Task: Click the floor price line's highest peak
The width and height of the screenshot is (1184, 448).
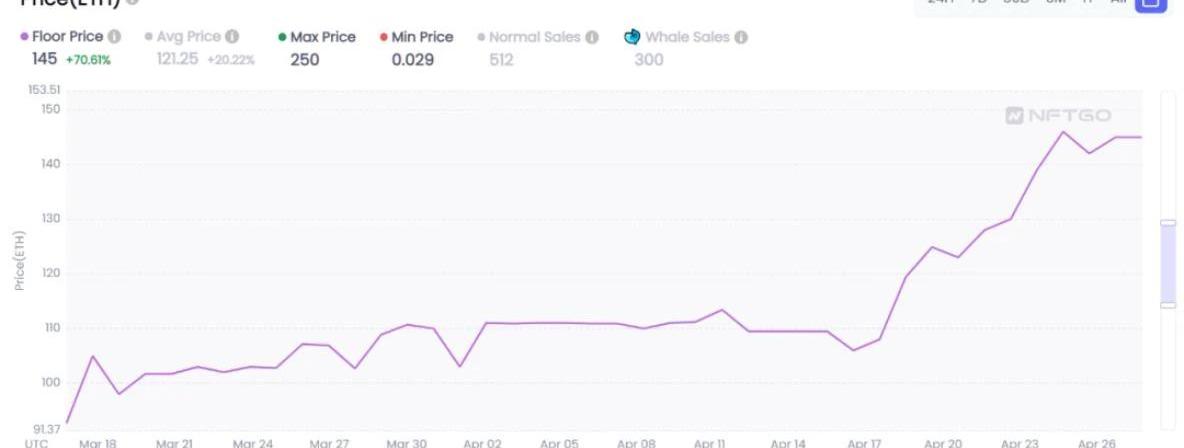Action: pyautogui.click(x=1063, y=131)
